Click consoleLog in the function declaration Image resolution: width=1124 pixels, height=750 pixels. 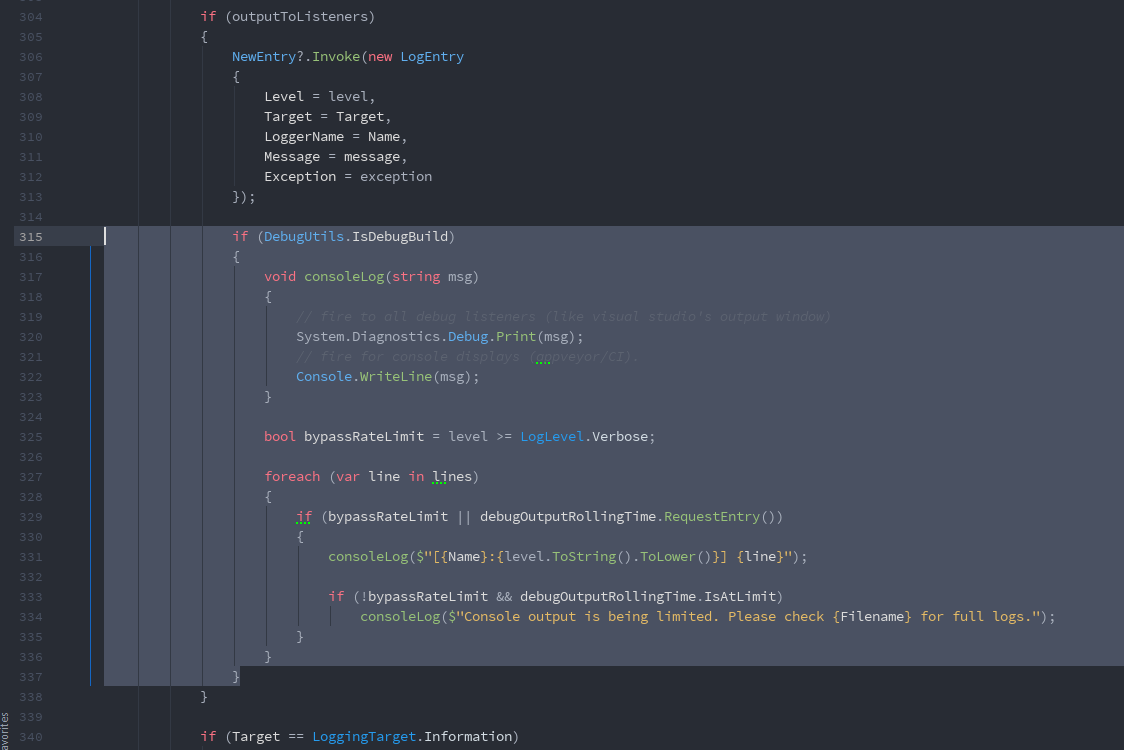344,277
